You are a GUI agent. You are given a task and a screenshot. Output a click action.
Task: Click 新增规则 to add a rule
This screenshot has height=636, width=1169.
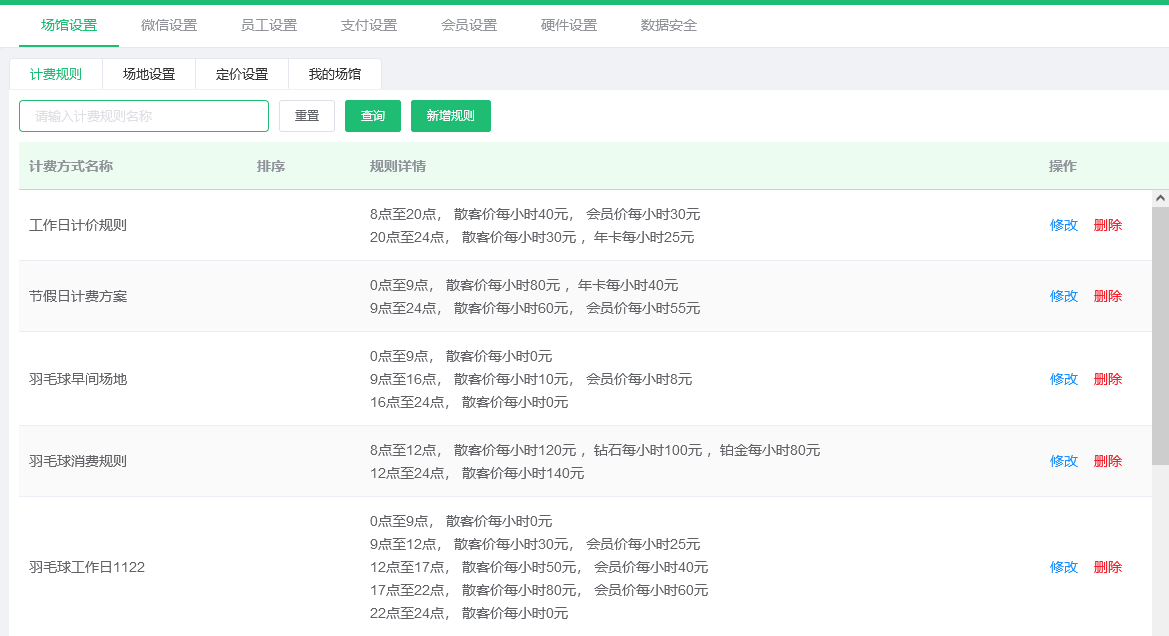pos(450,116)
